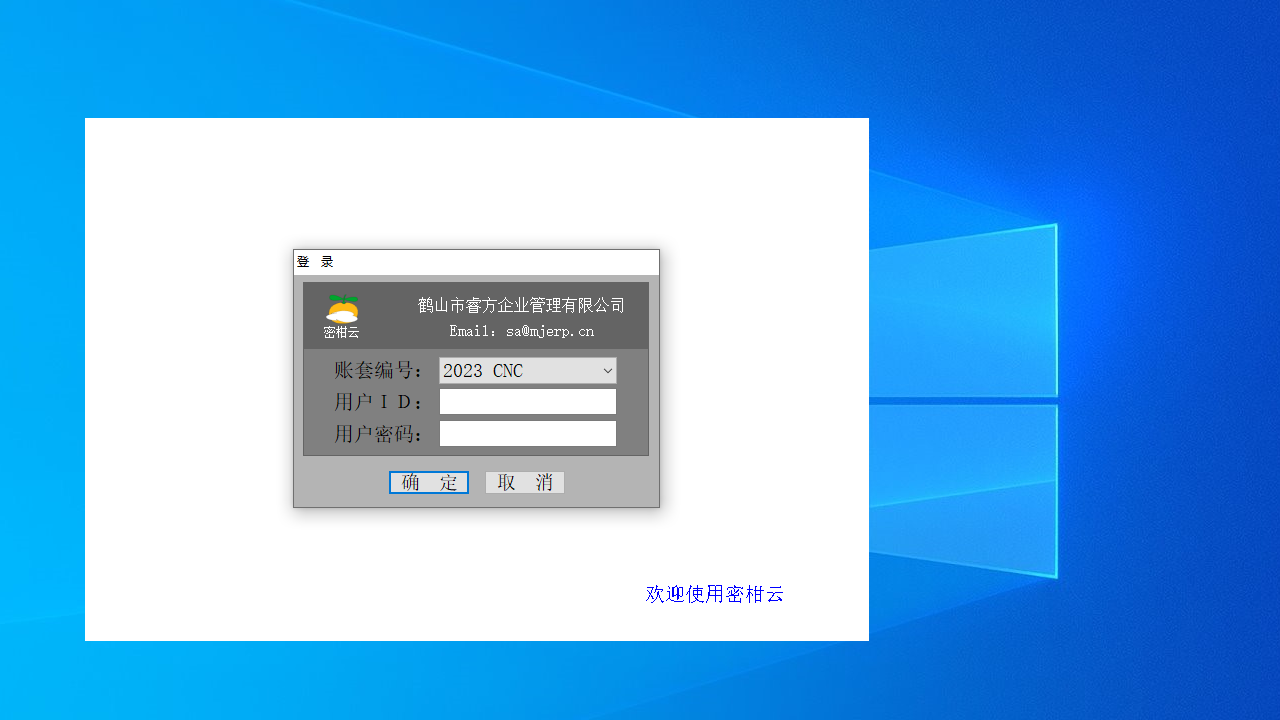The height and width of the screenshot is (720, 1280).
Task: Click the company name 鹤山市睿方企业管理有限公司
Action: click(x=519, y=305)
